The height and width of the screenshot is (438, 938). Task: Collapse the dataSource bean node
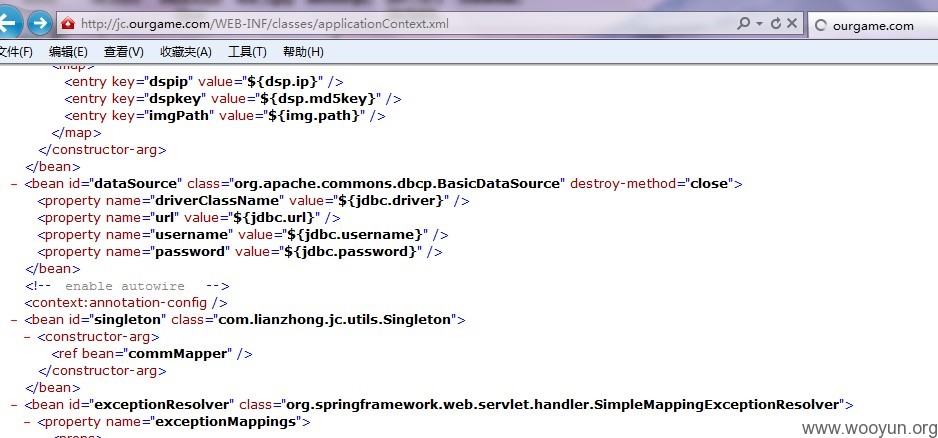coord(14,184)
